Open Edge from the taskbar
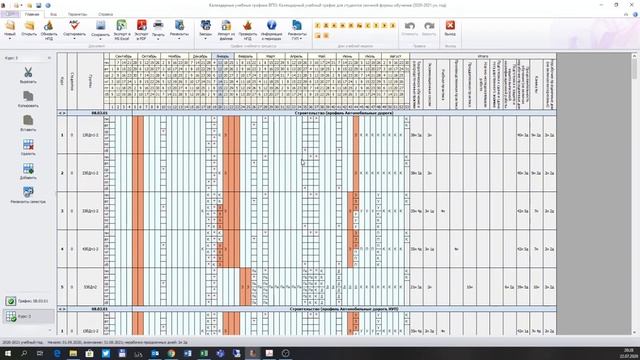The width and height of the screenshot is (640, 360). pyautogui.click(x=57, y=353)
